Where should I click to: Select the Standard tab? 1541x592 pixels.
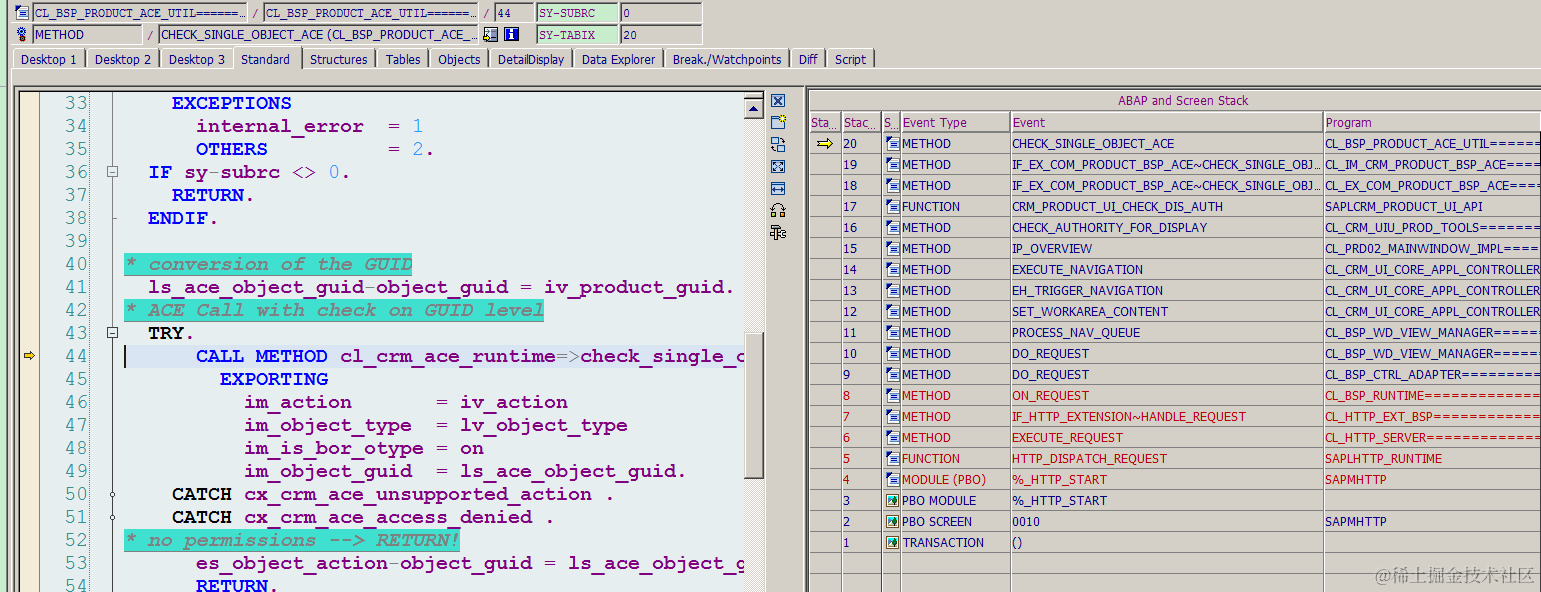[x=266, y=59]
